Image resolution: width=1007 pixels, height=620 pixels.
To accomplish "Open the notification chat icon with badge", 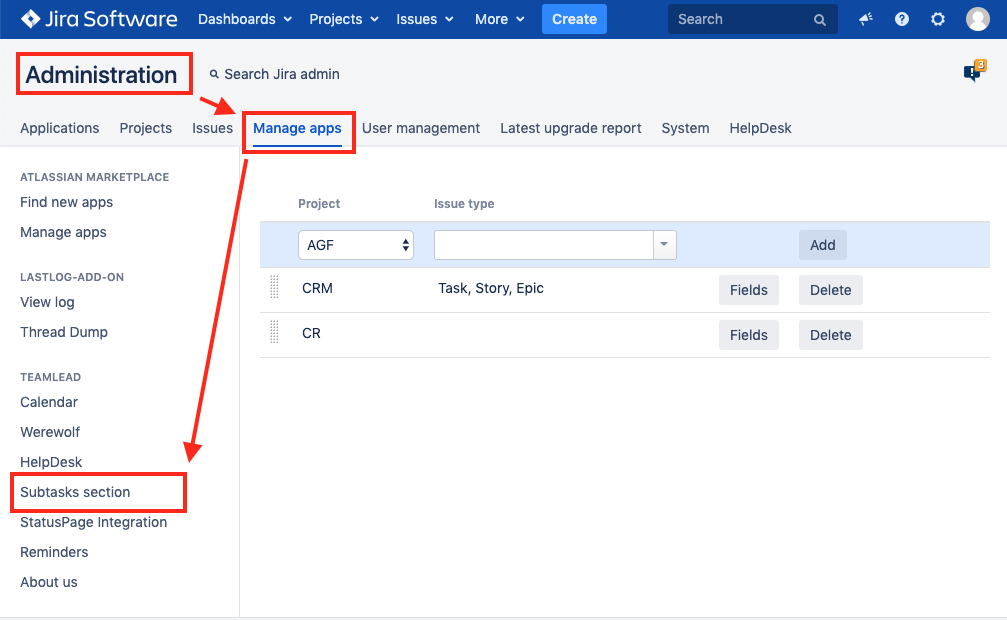I will [972, 73].
